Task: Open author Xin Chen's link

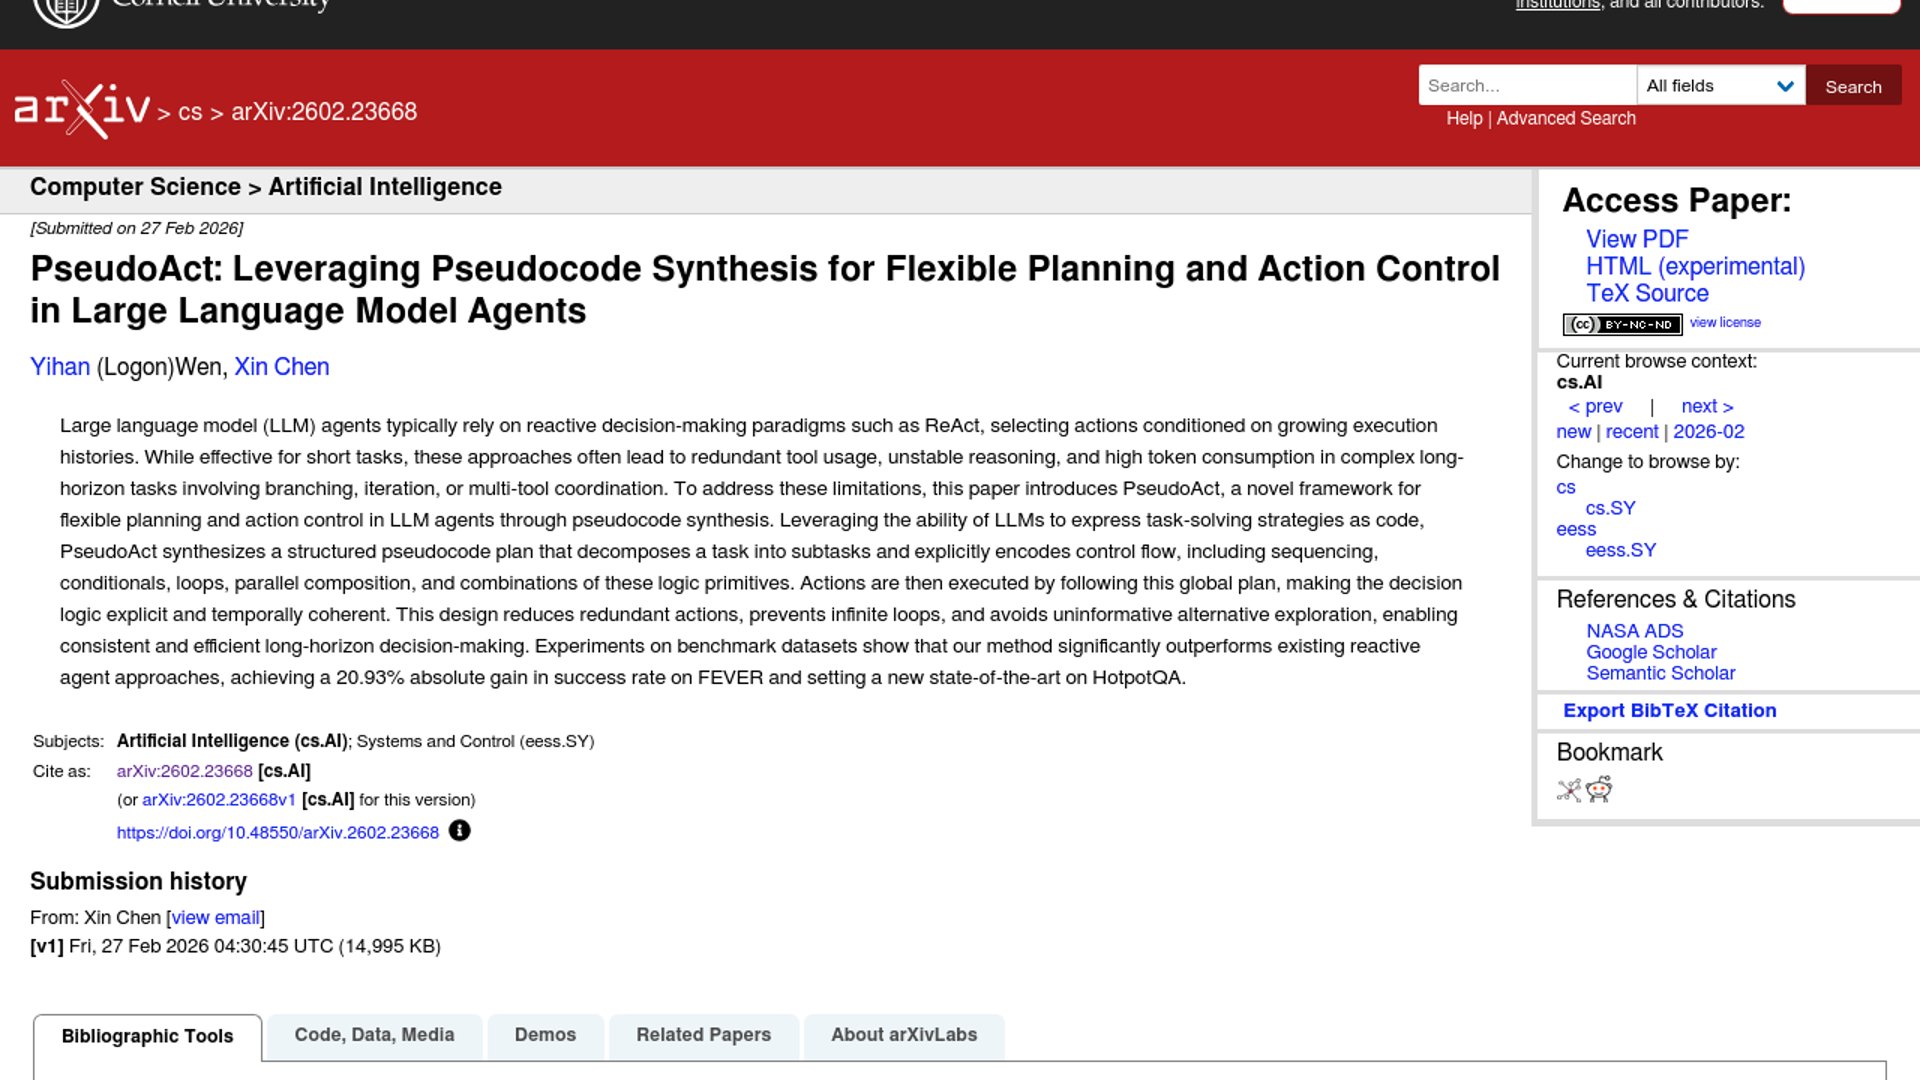Action: (281, 367)
